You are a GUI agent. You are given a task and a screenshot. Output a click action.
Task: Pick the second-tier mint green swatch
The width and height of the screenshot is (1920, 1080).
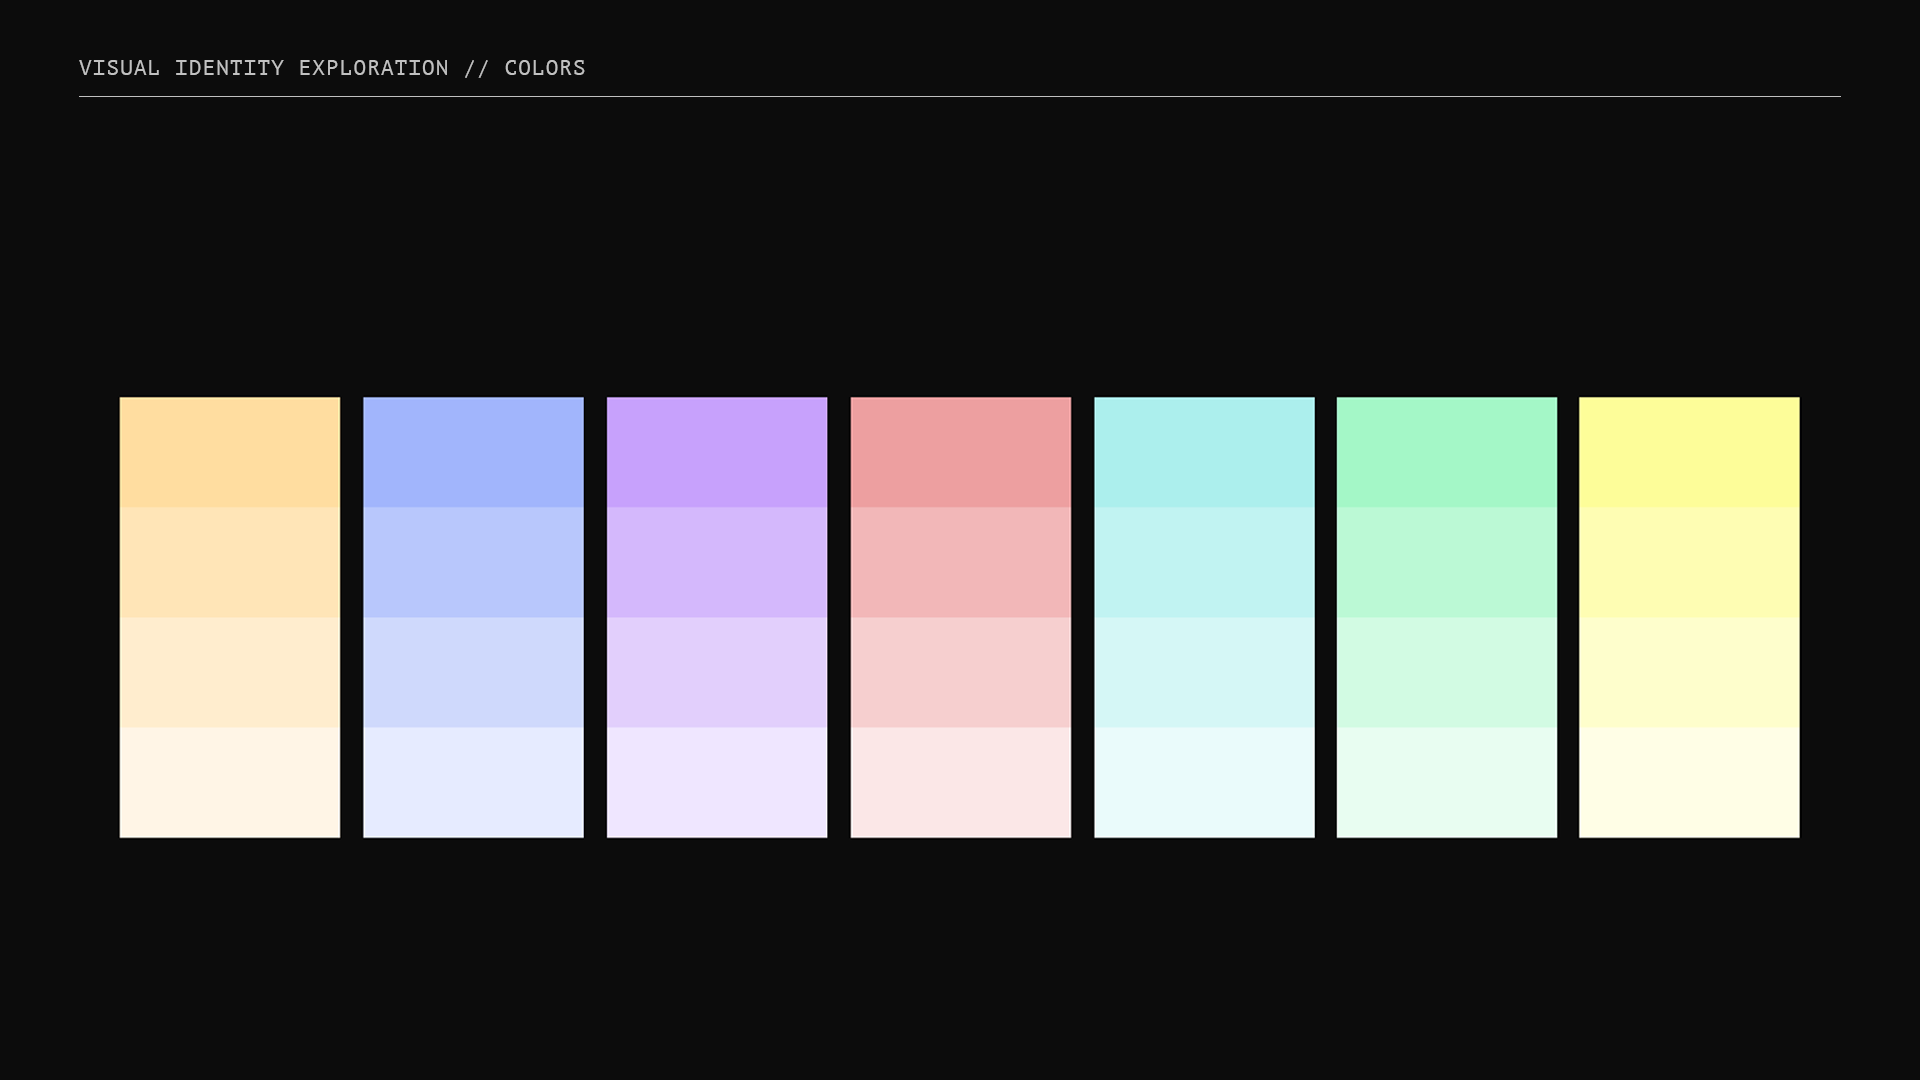[1446, 562]
